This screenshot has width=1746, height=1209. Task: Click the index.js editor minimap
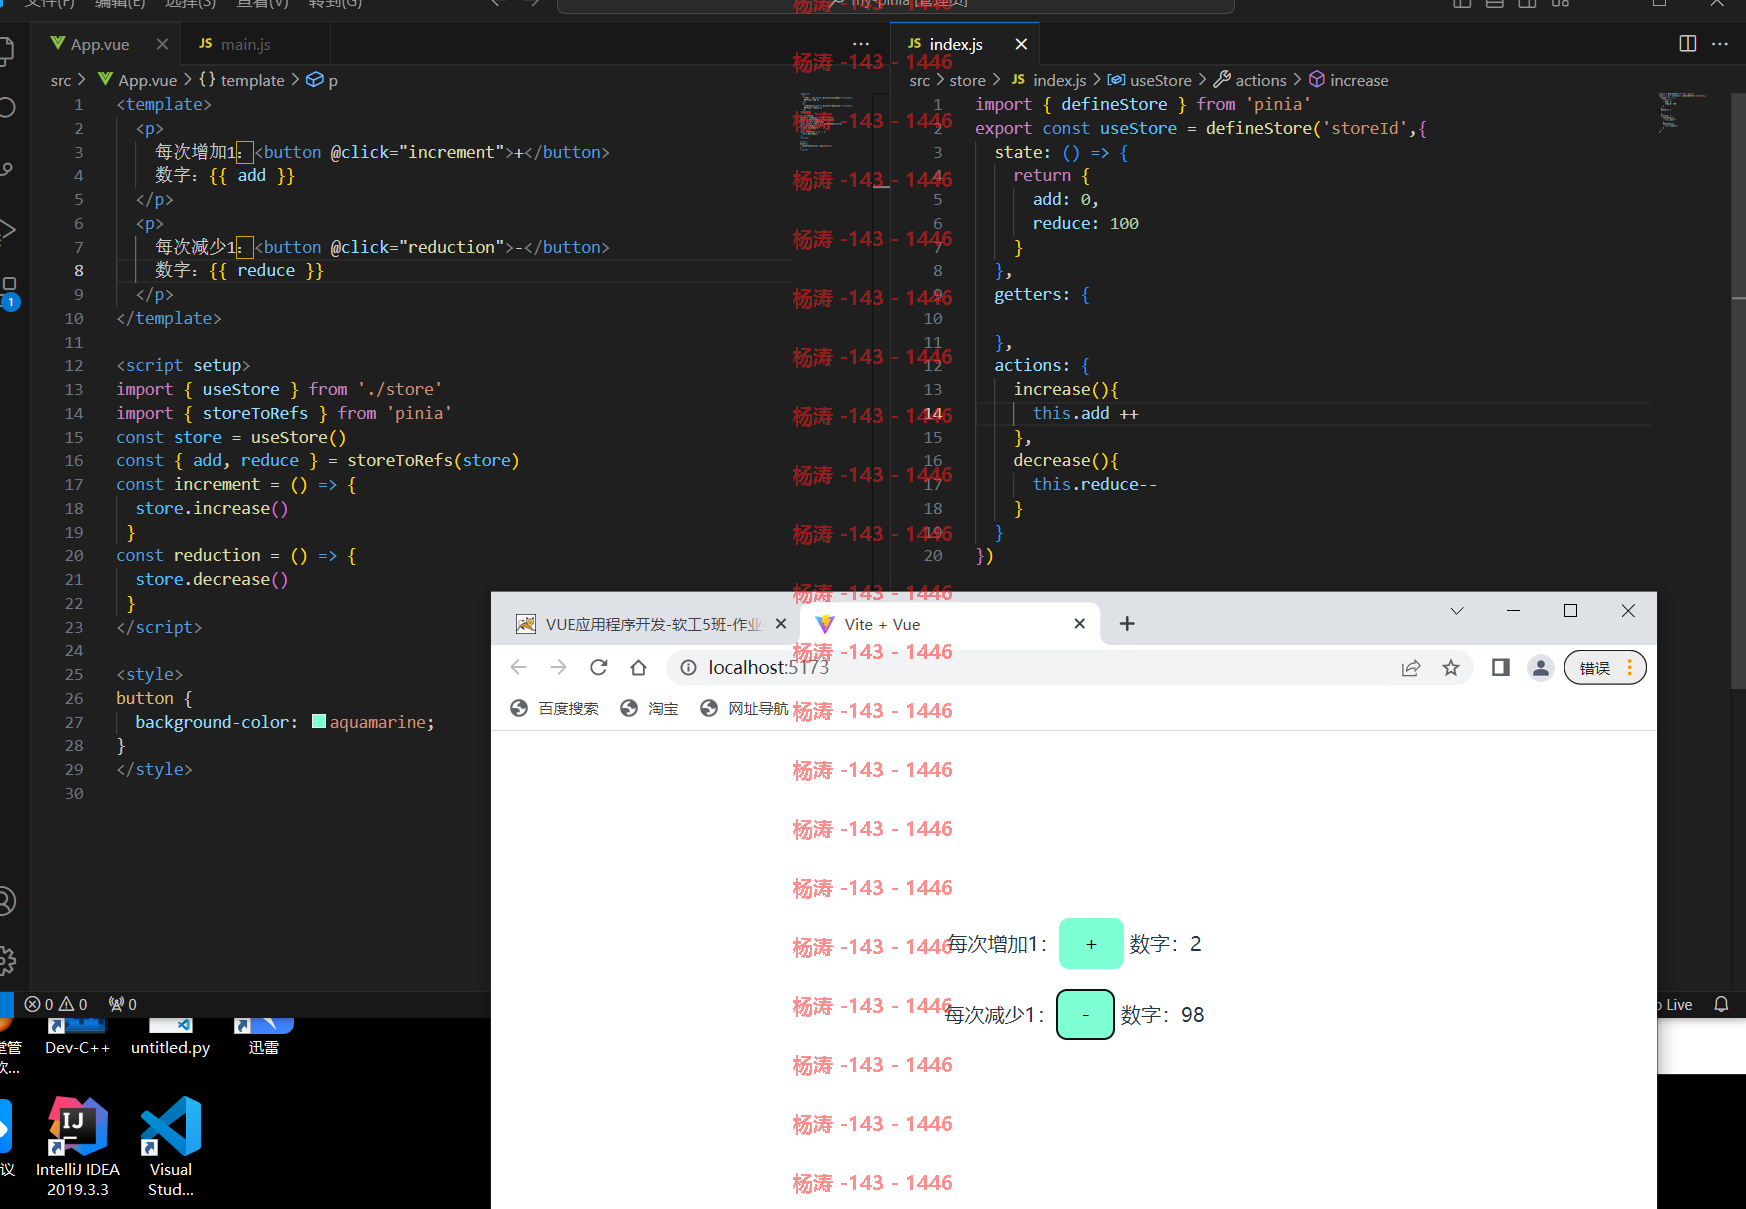[x=1682, y=112]
